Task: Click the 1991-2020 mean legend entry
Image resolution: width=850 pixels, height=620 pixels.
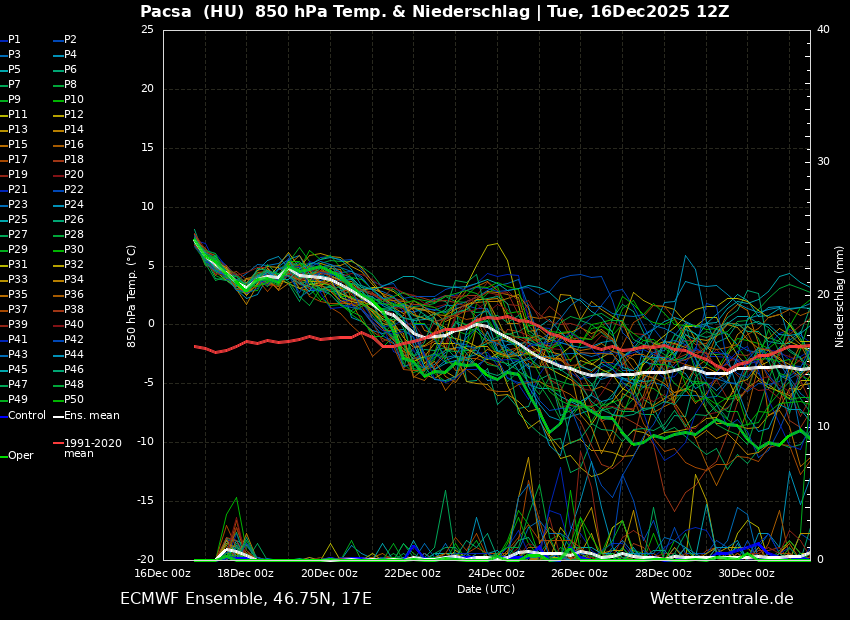Action: tap(92, 448)
